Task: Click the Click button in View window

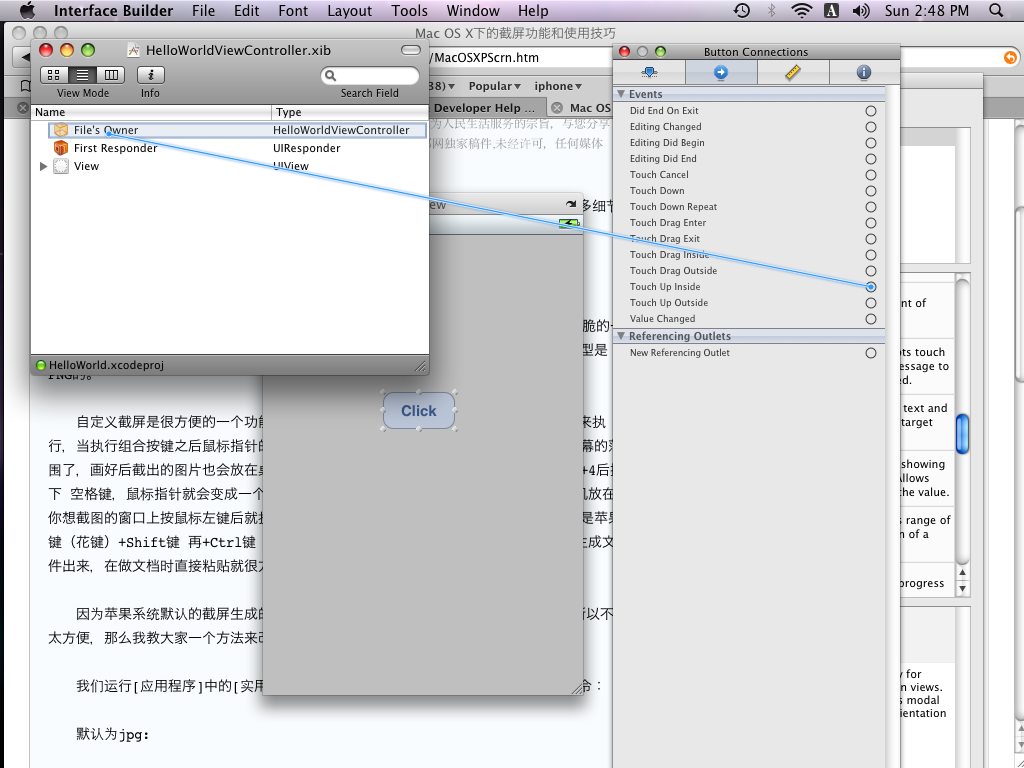Action: (419, 411)
